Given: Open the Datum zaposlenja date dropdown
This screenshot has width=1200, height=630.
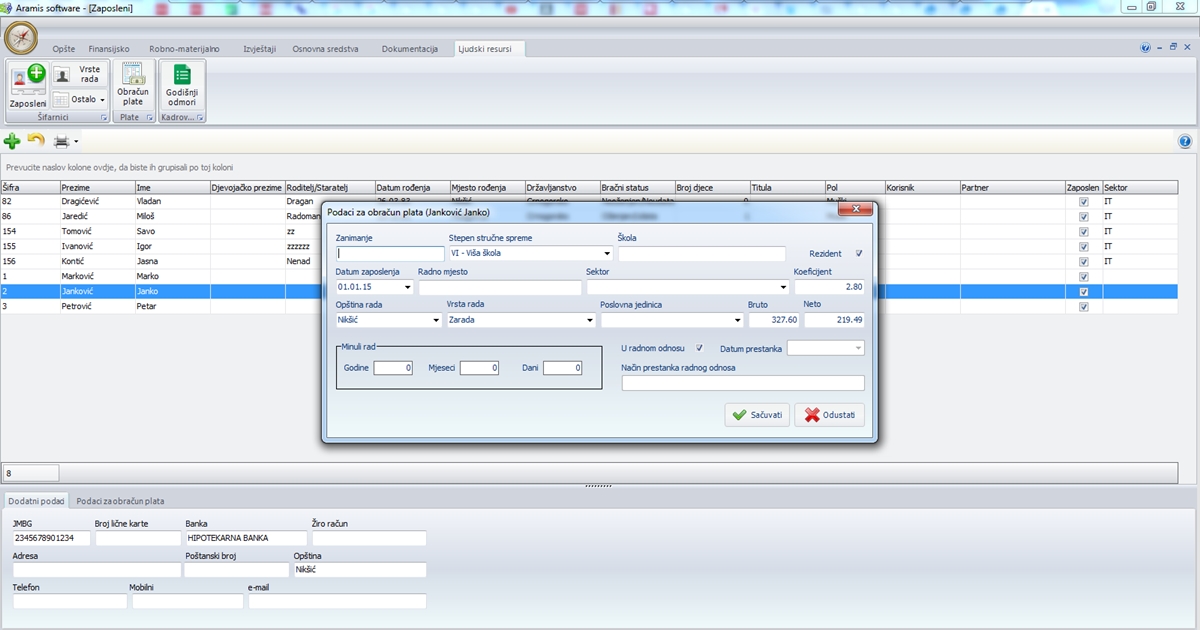Looking at the screenshot, I should [x=407, y=287].
